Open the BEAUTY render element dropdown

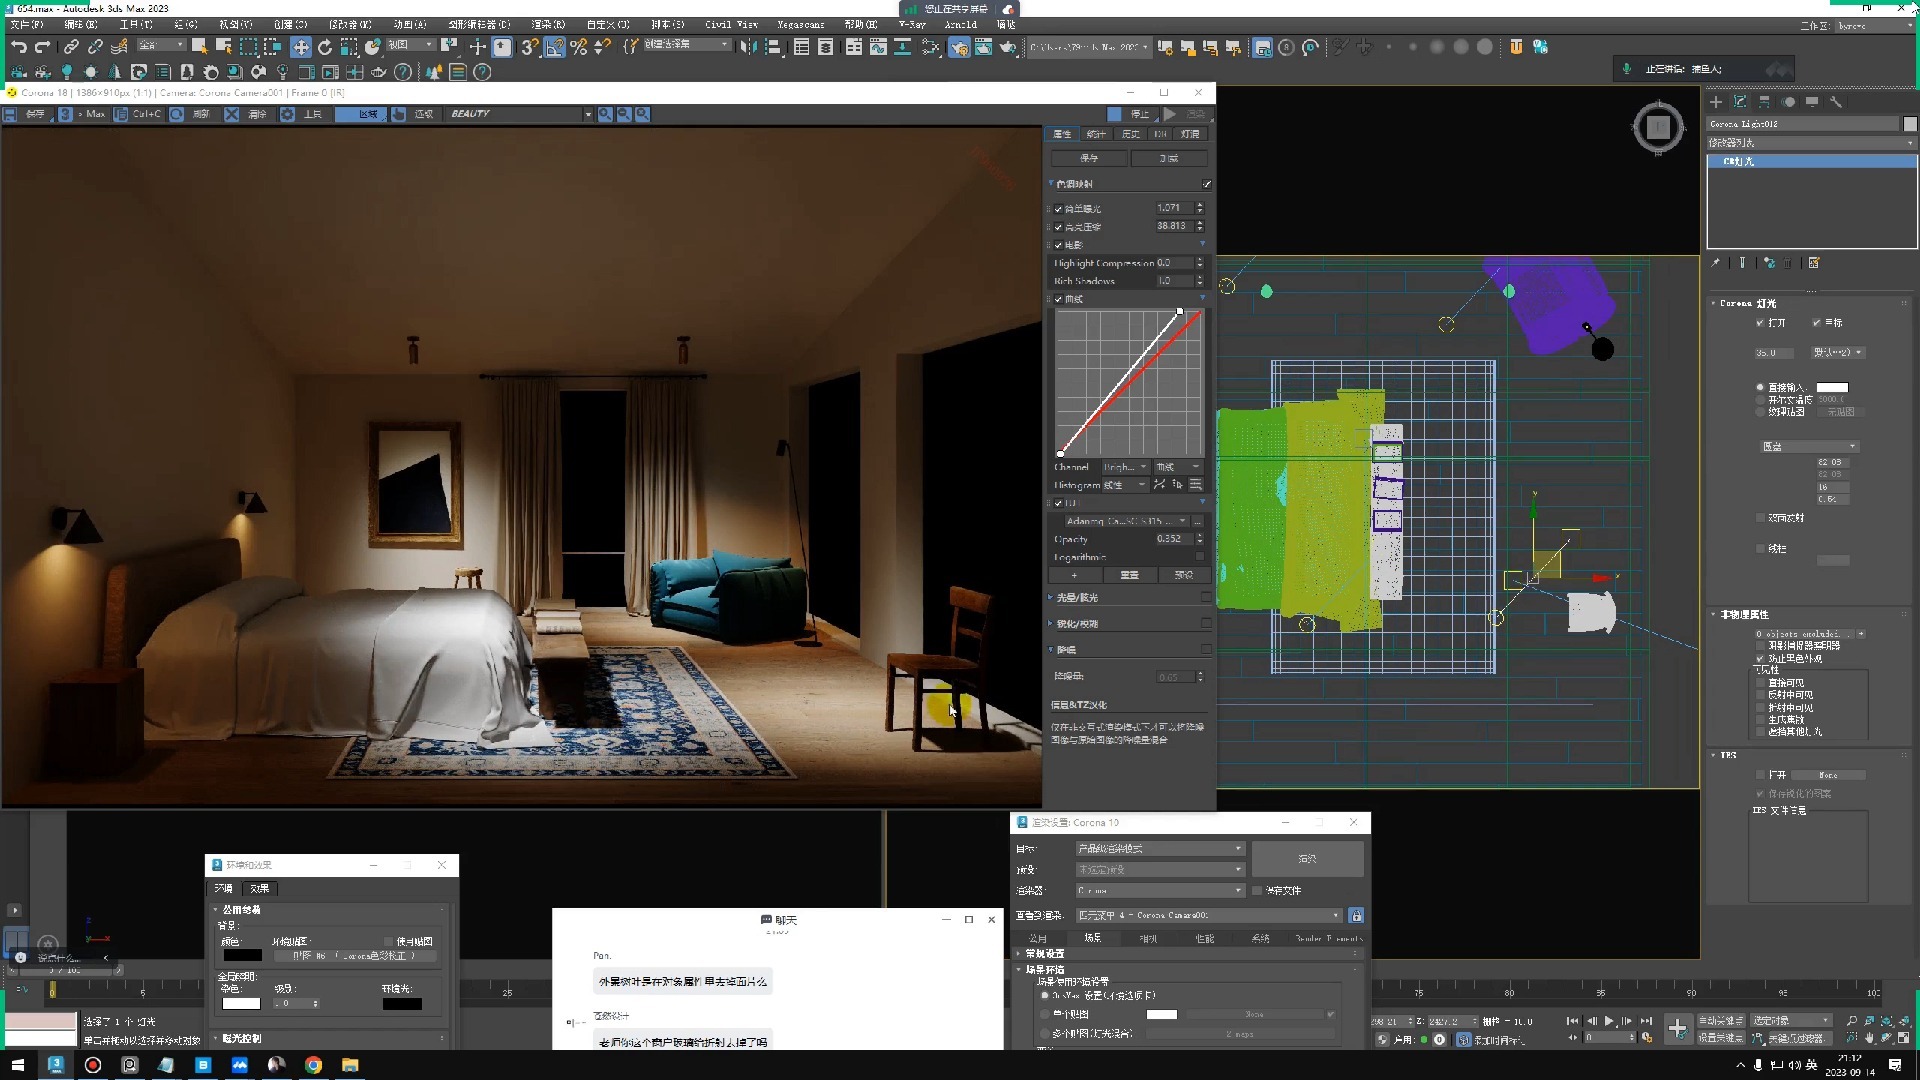coord(520,114)
